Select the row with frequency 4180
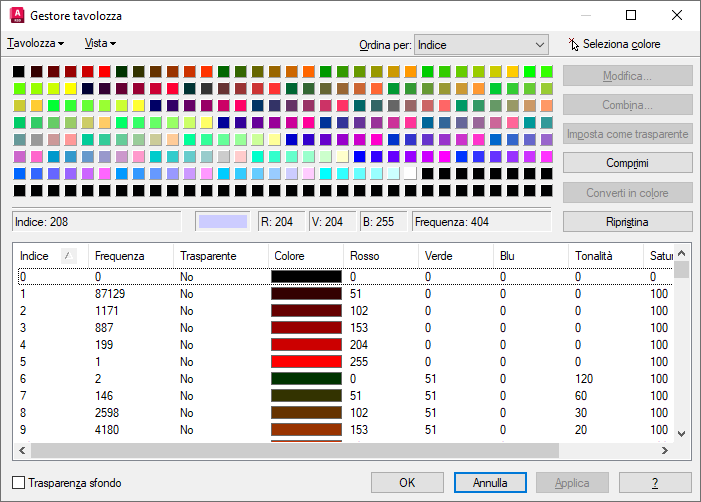701x502 pixels. (345, 430)
